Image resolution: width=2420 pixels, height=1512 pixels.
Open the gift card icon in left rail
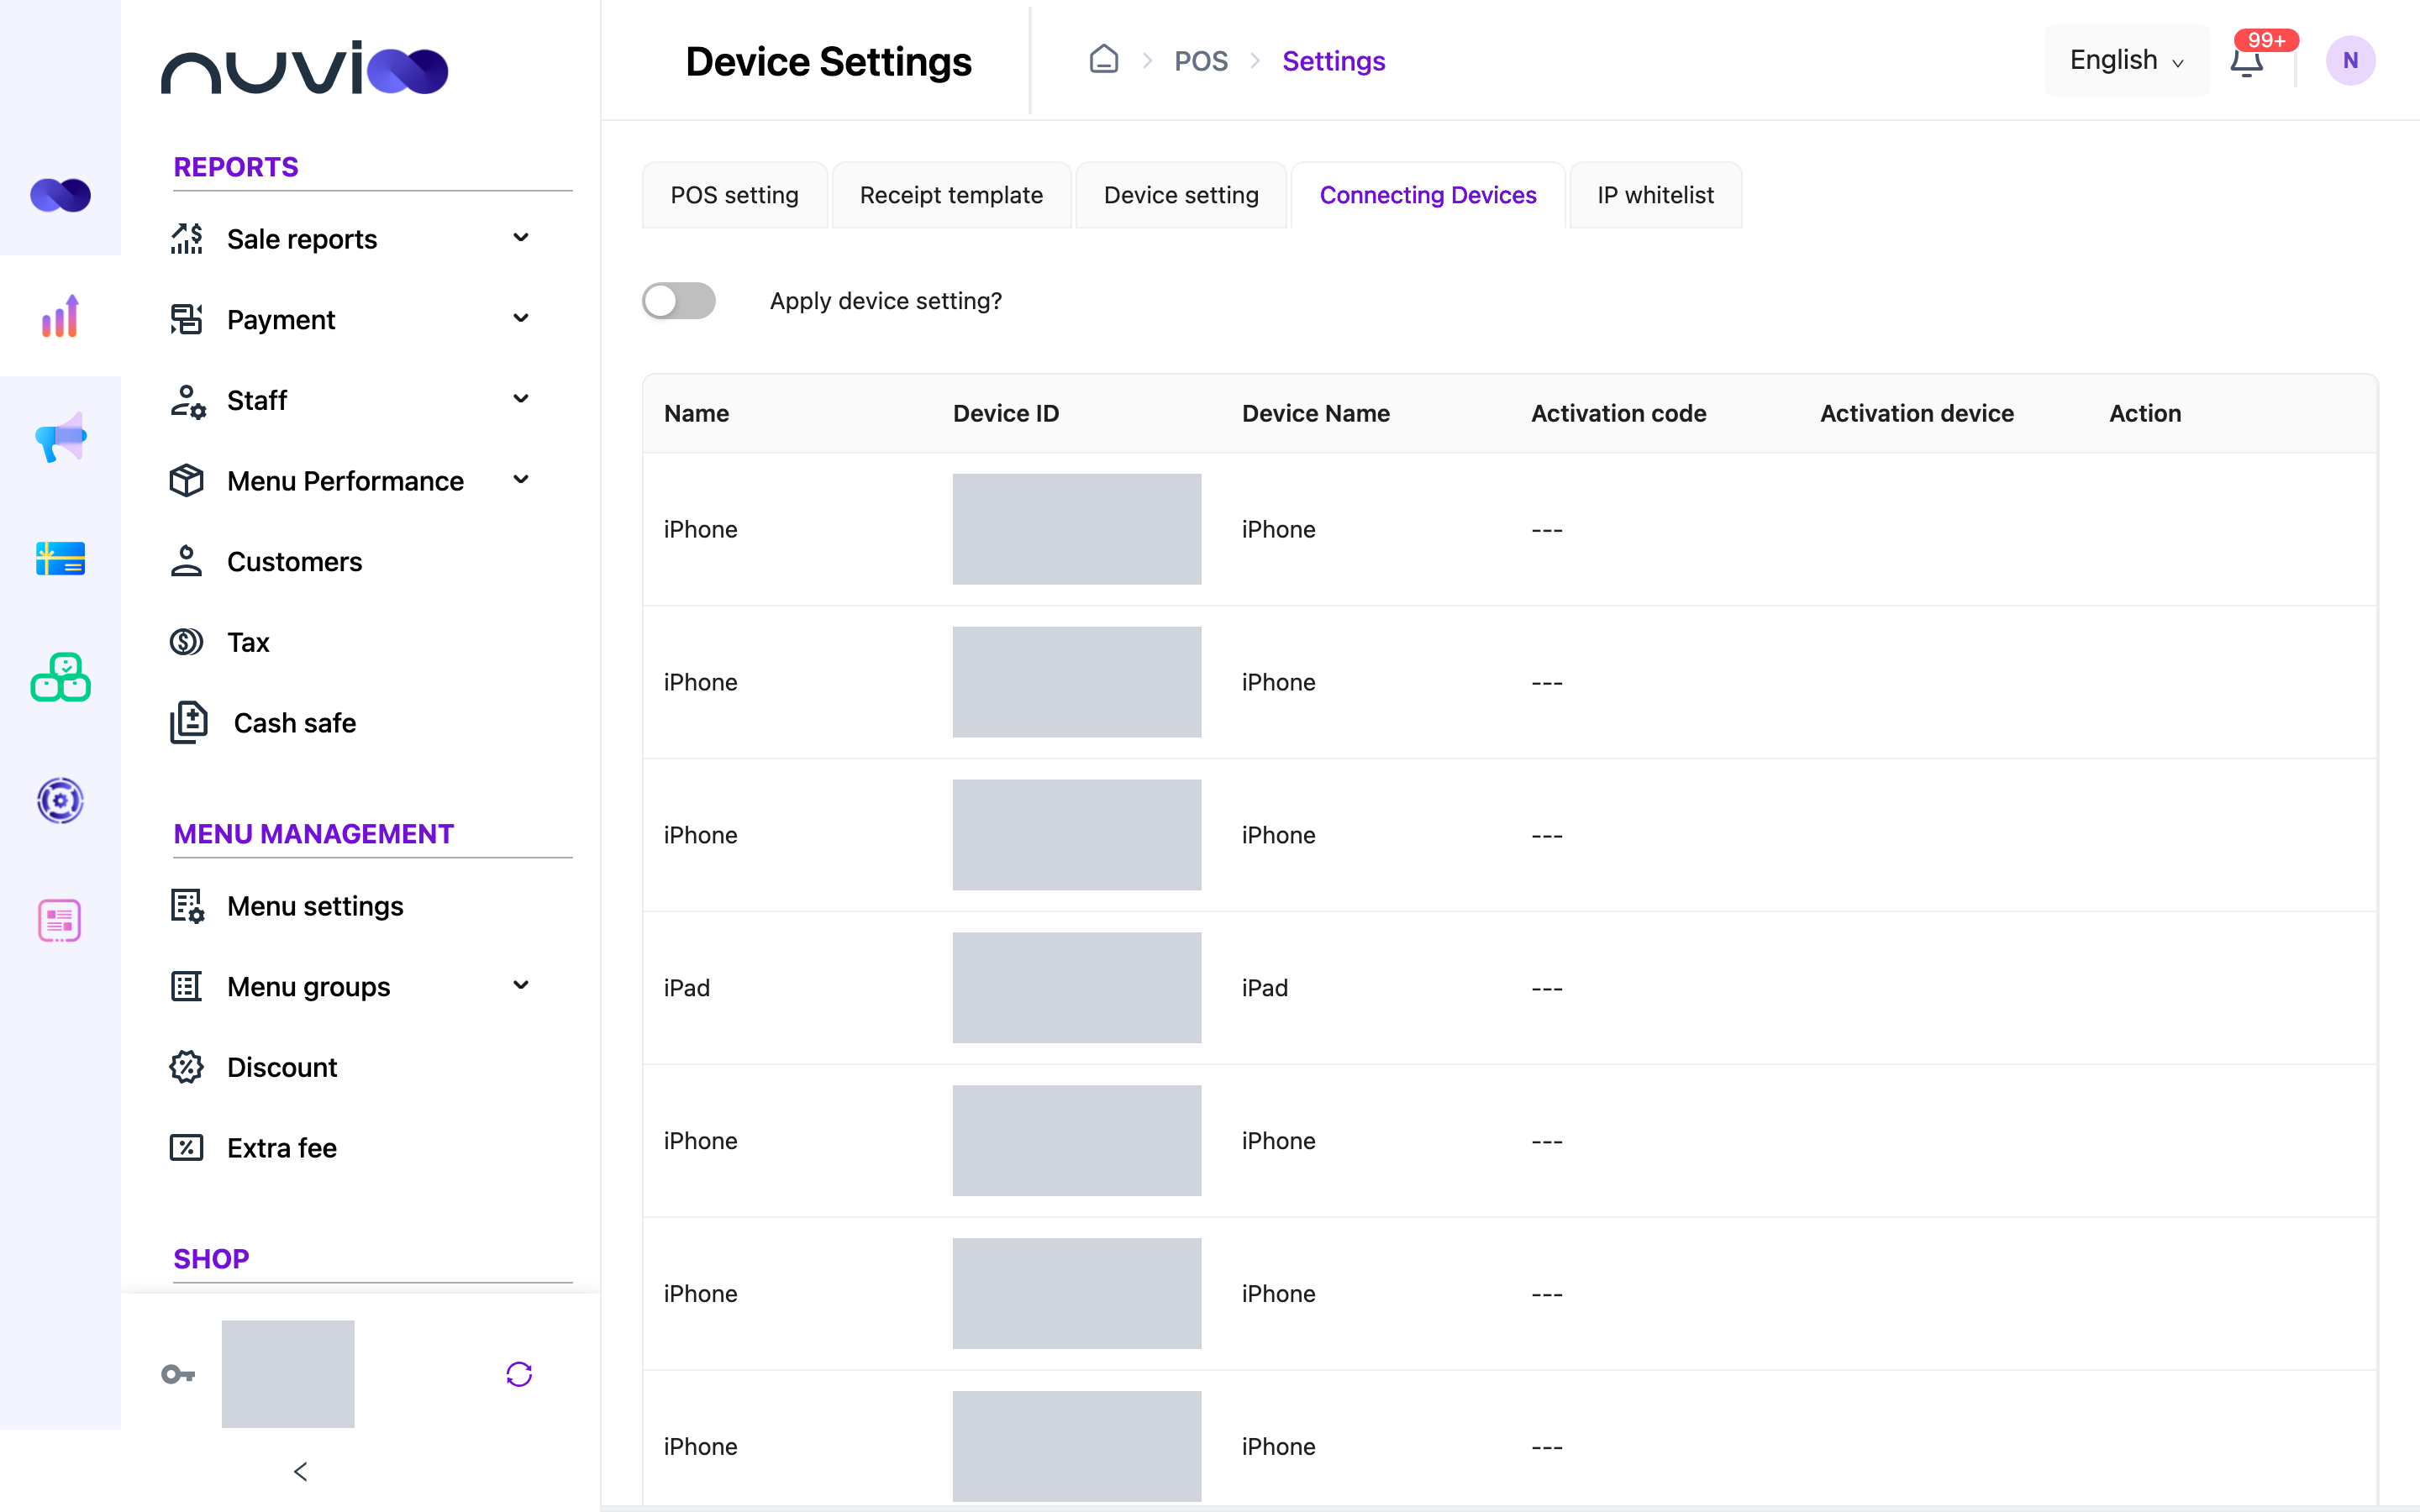60,558
